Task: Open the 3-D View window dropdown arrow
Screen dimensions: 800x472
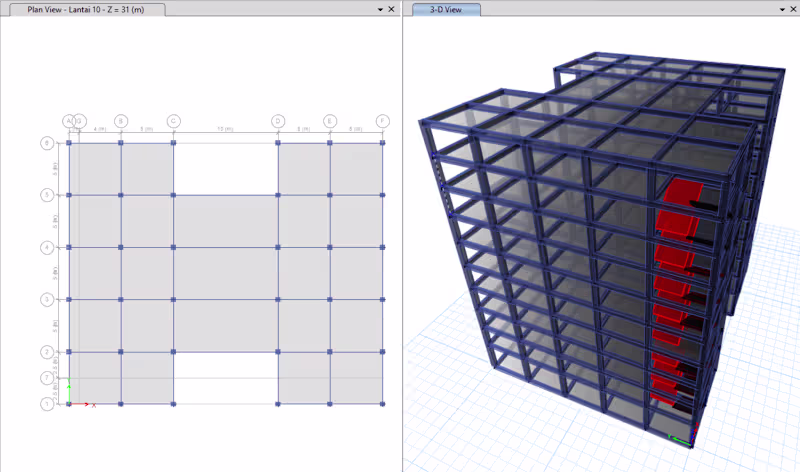Action: [782, 9]
